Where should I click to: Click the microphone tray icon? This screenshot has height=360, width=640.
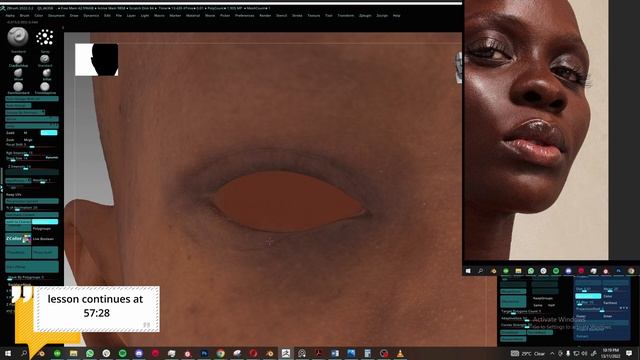tap(568, 353)
